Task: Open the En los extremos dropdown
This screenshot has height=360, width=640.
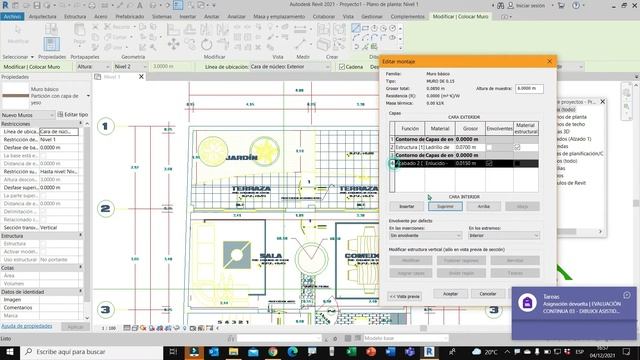Action: 504,236
